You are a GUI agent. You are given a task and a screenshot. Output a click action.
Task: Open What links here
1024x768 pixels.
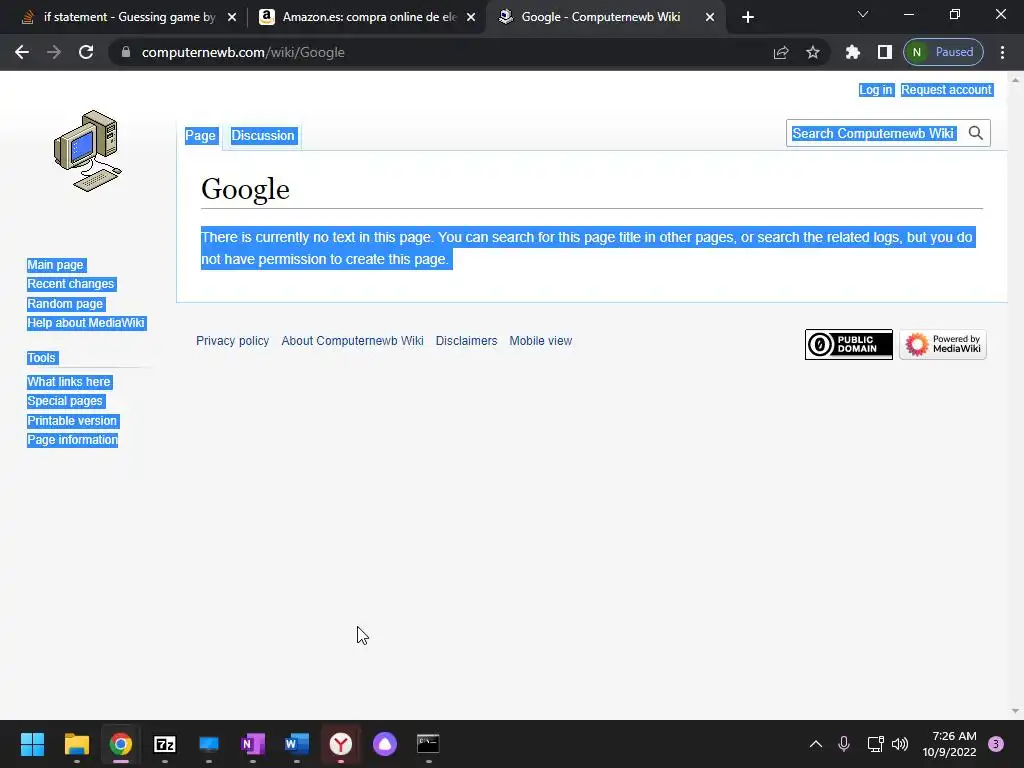pos(69,382)
